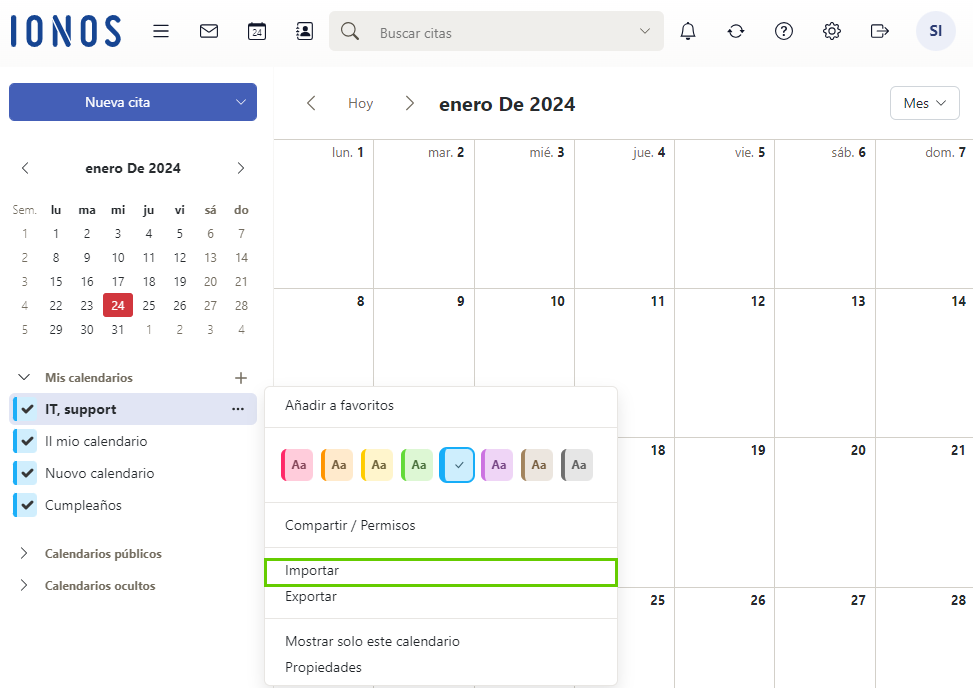Go to previous month in mini calendar
The image size is (973, 688).
pyautogui.click(x=25, y=168)
